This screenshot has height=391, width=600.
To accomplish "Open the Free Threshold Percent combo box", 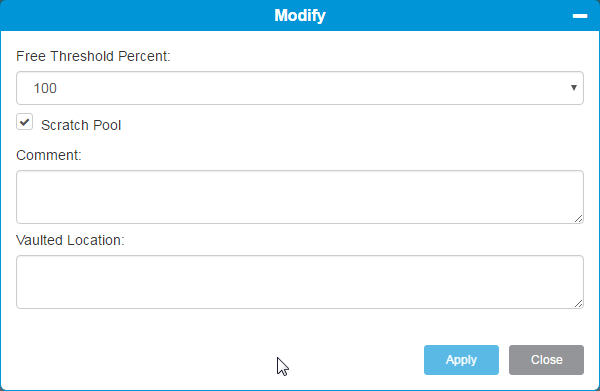I will click(x=300, y=88).
